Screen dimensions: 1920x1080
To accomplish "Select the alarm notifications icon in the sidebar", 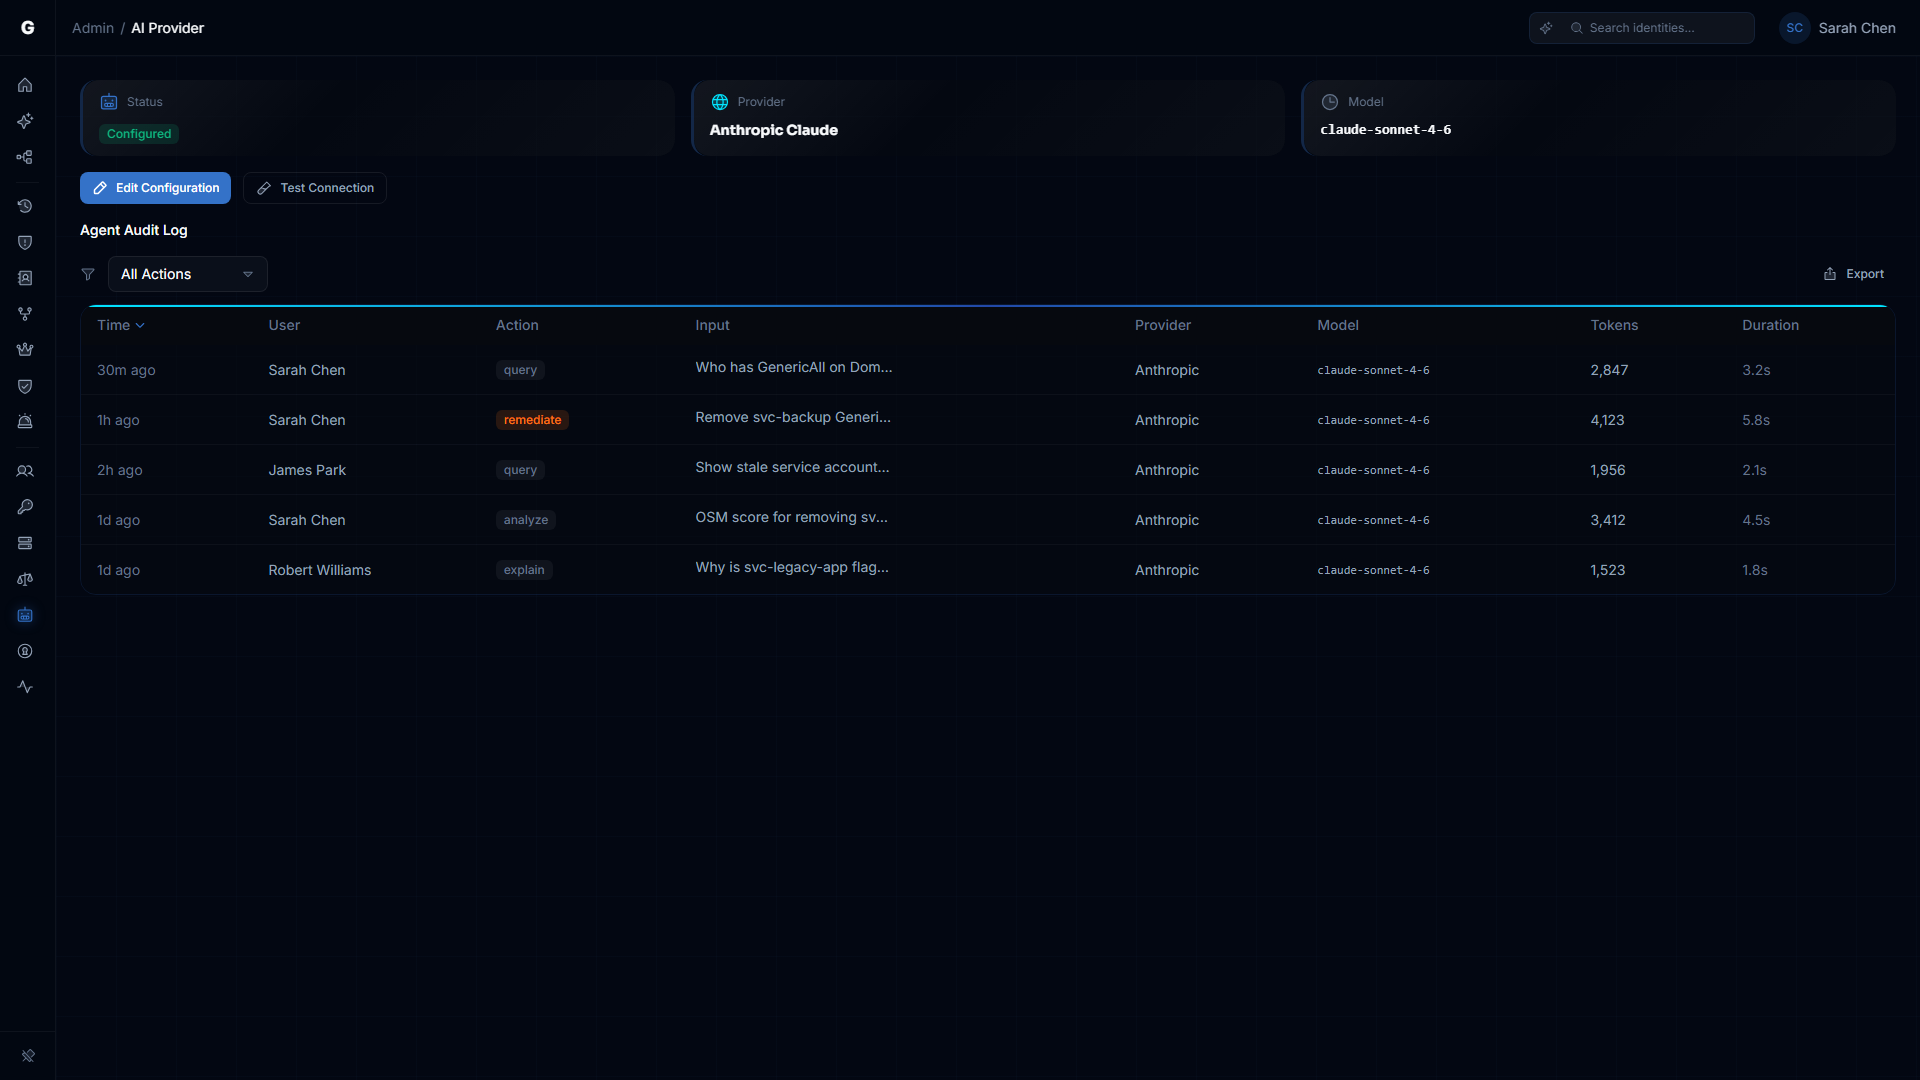I will pos(25,421).
